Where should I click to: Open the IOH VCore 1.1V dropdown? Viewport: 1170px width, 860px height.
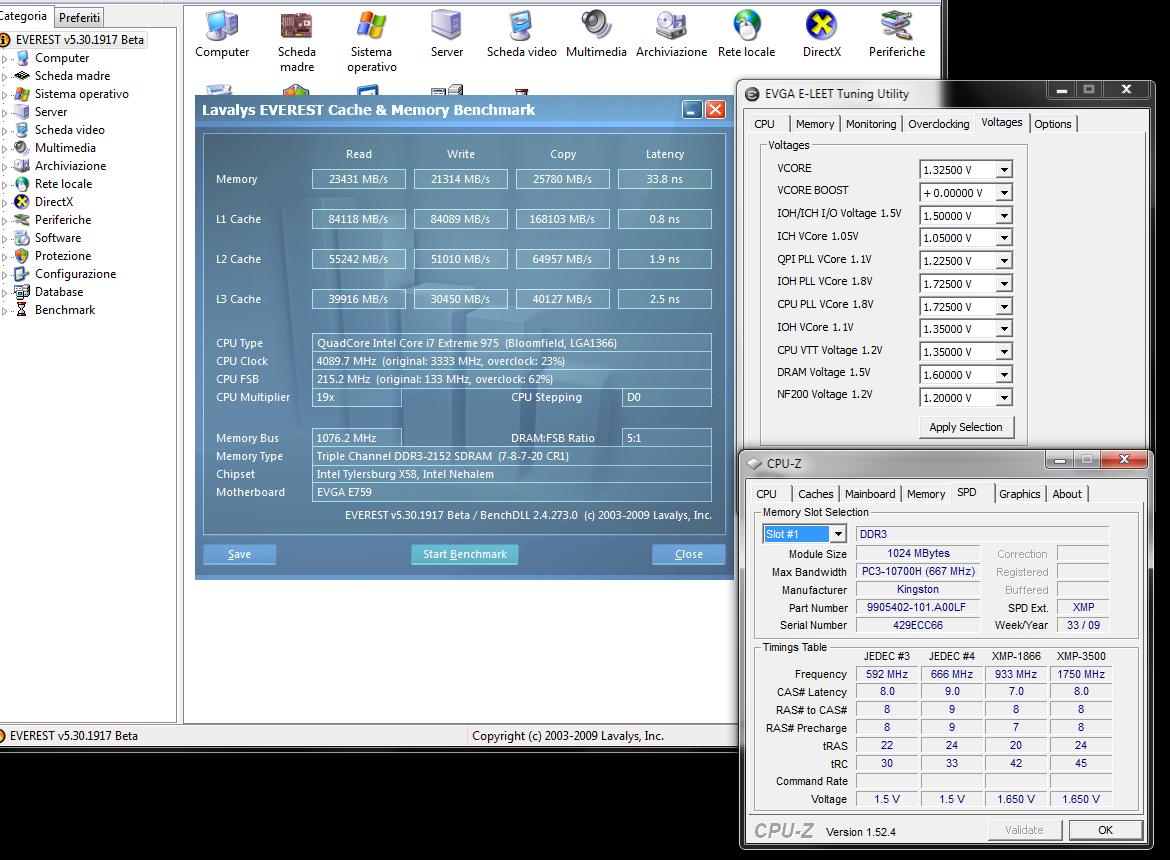[x=1004, y=329]
